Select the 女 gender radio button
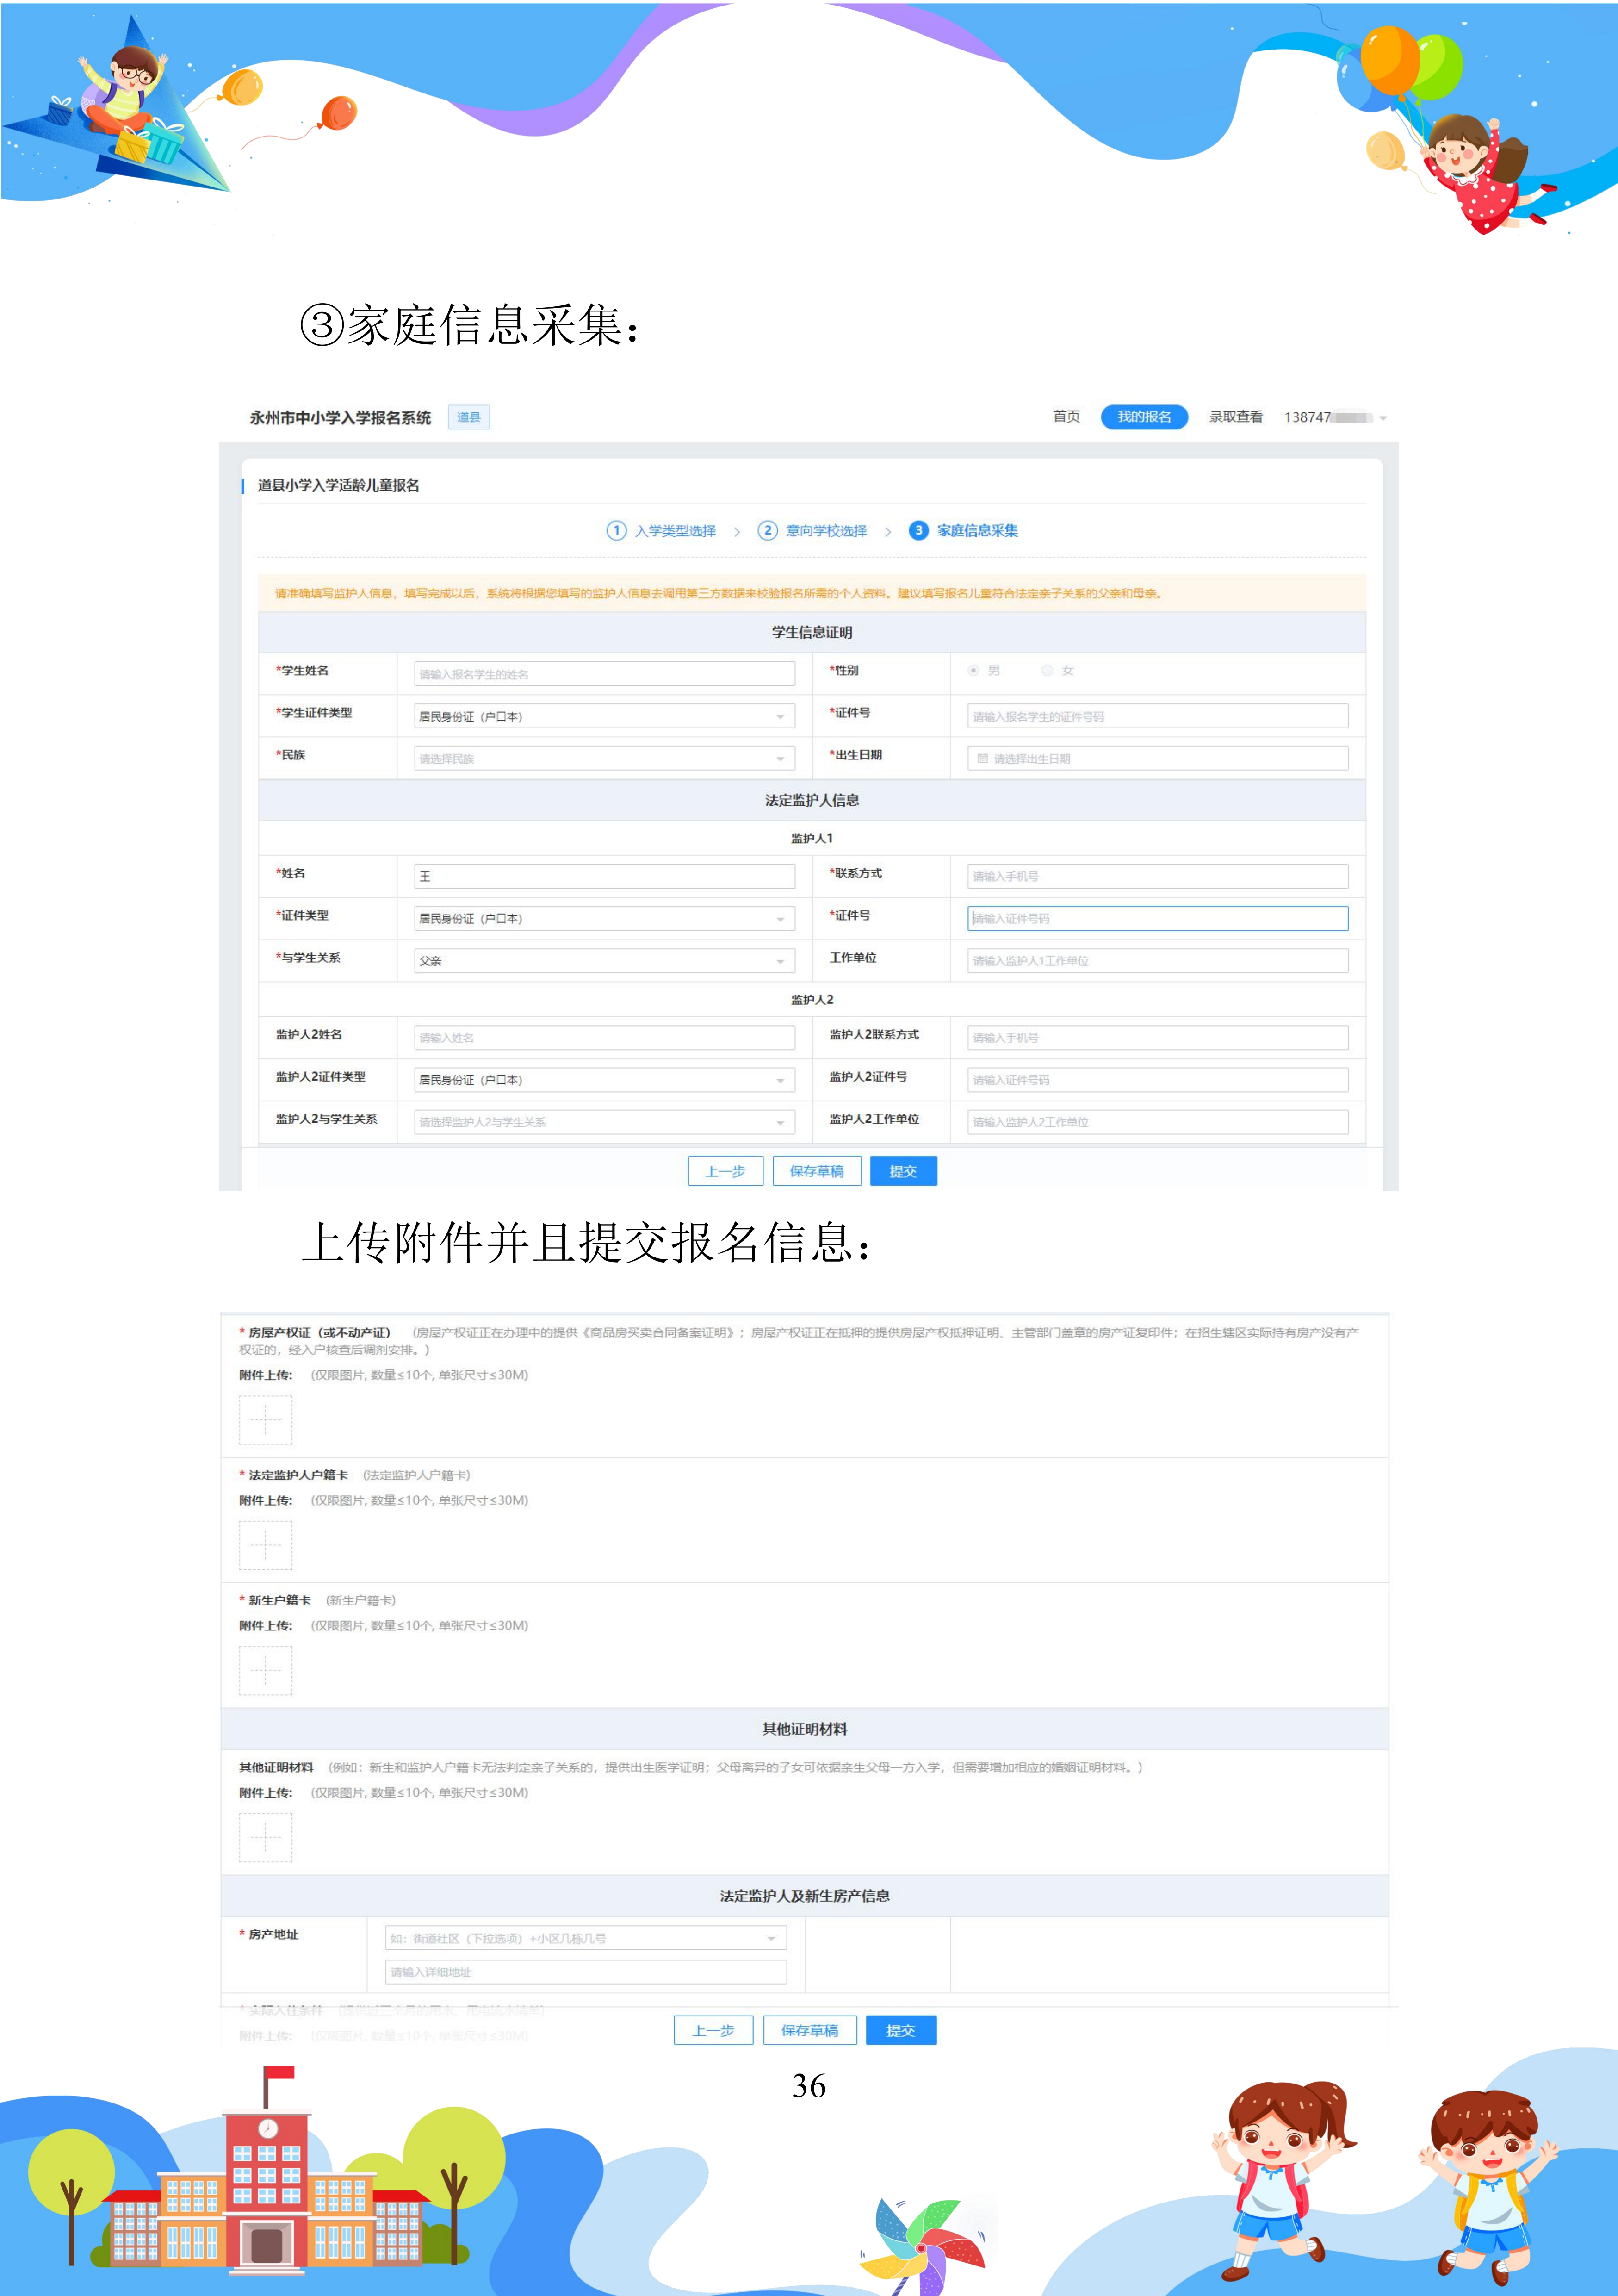1618x2296 pixels. click(1047, 671)
